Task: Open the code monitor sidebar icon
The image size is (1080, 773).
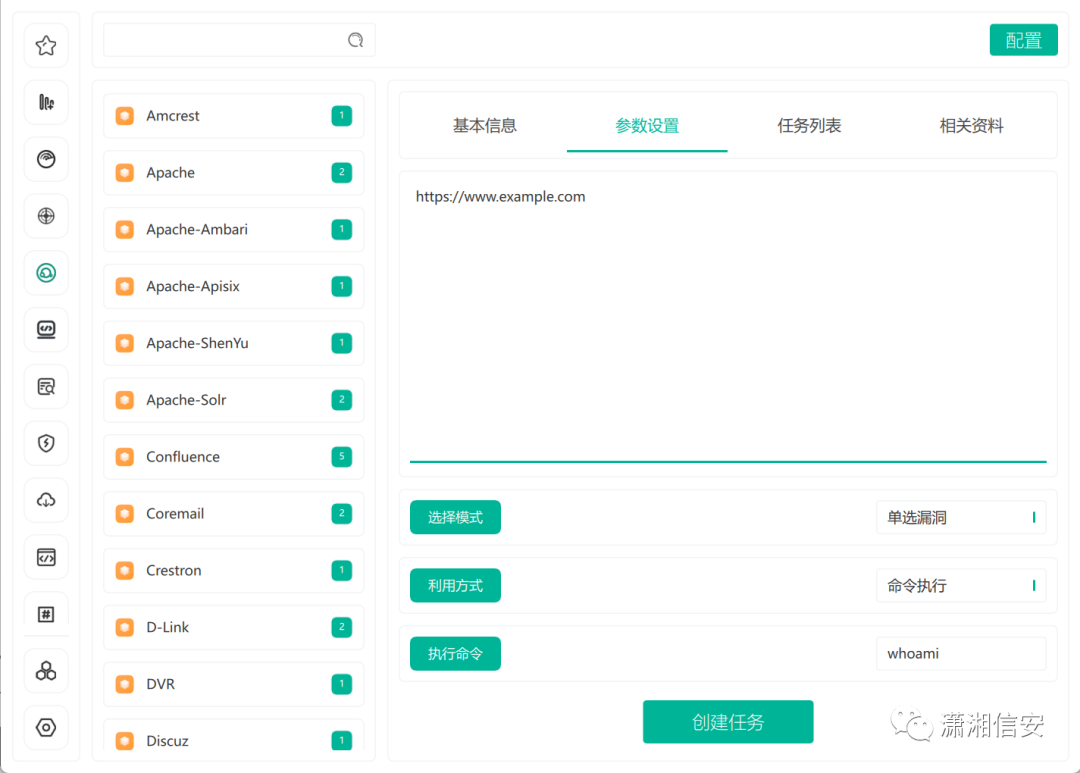Action: [x=46, y=329]
